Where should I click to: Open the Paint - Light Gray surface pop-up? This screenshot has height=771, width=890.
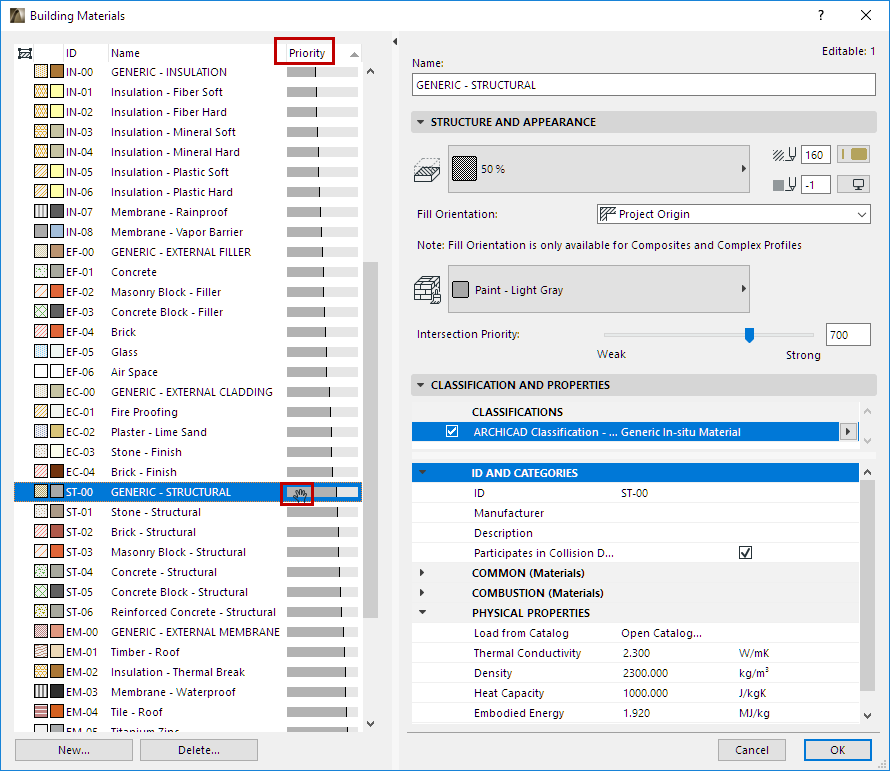[x=599, y=289]
